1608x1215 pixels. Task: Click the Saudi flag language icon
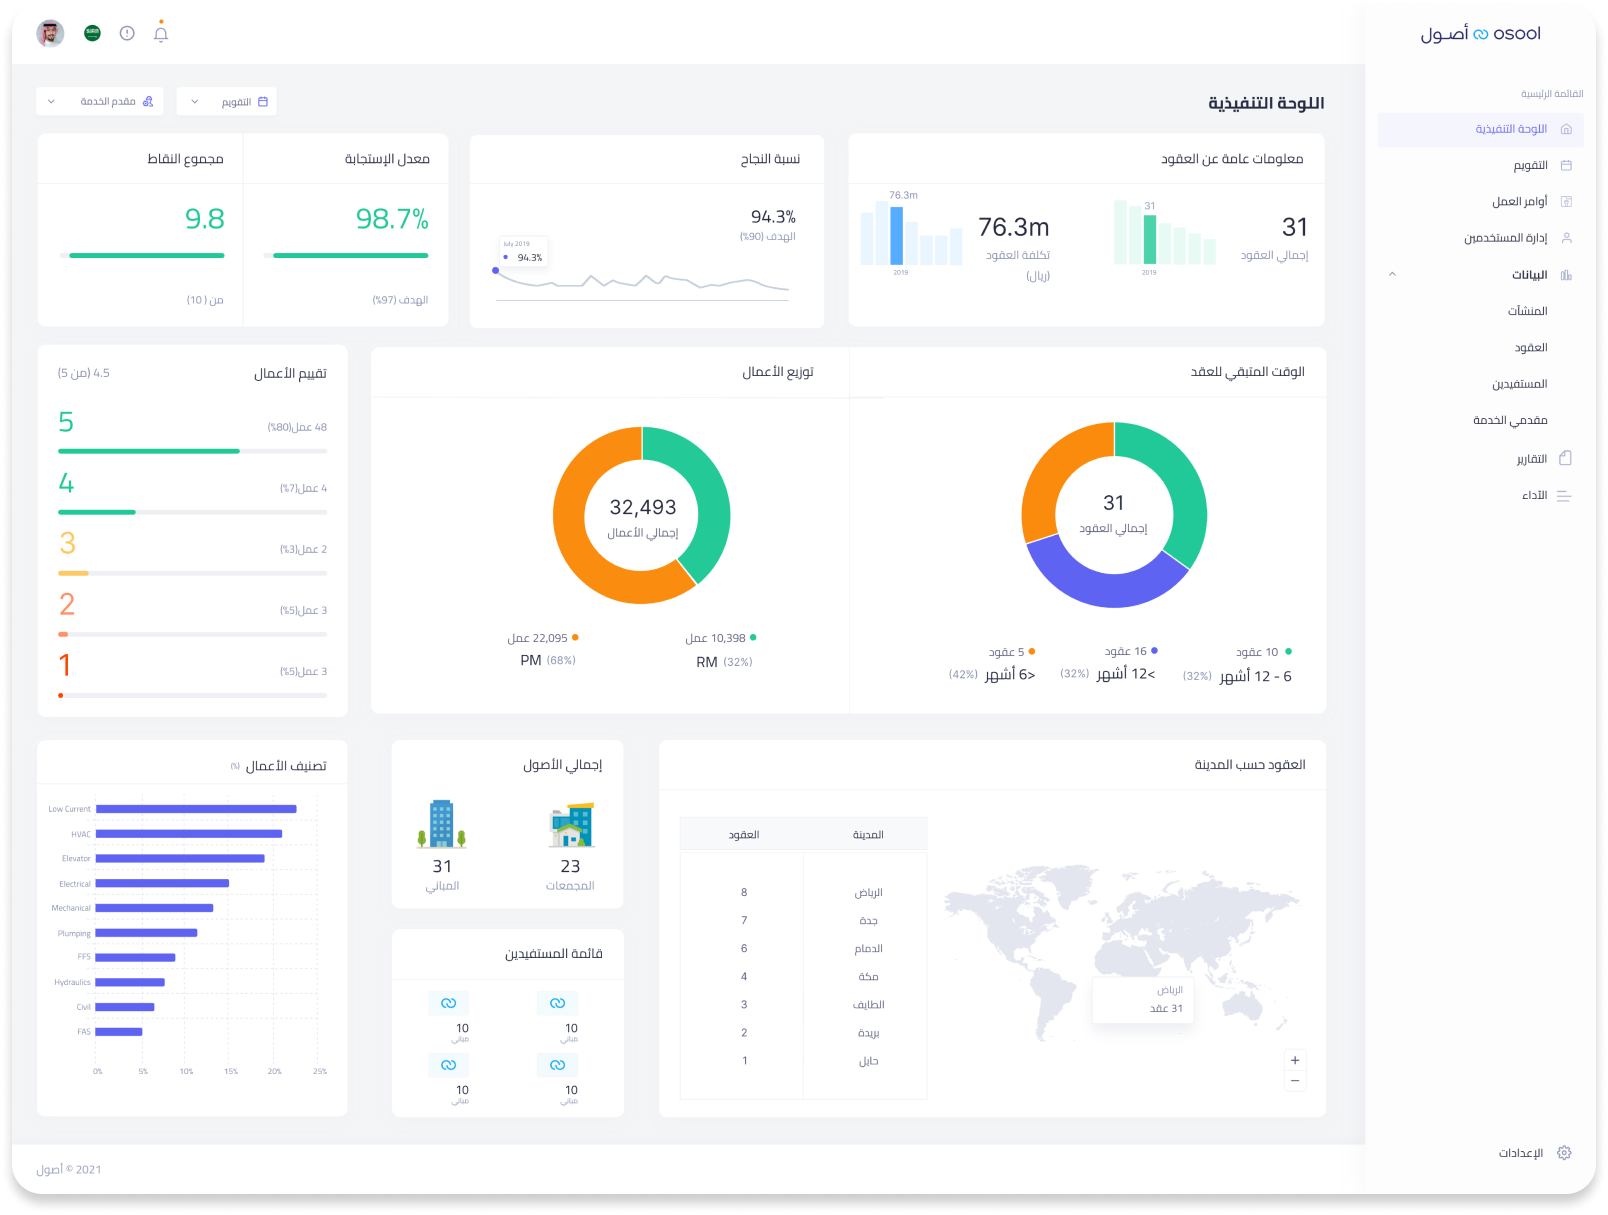[92, 33]
